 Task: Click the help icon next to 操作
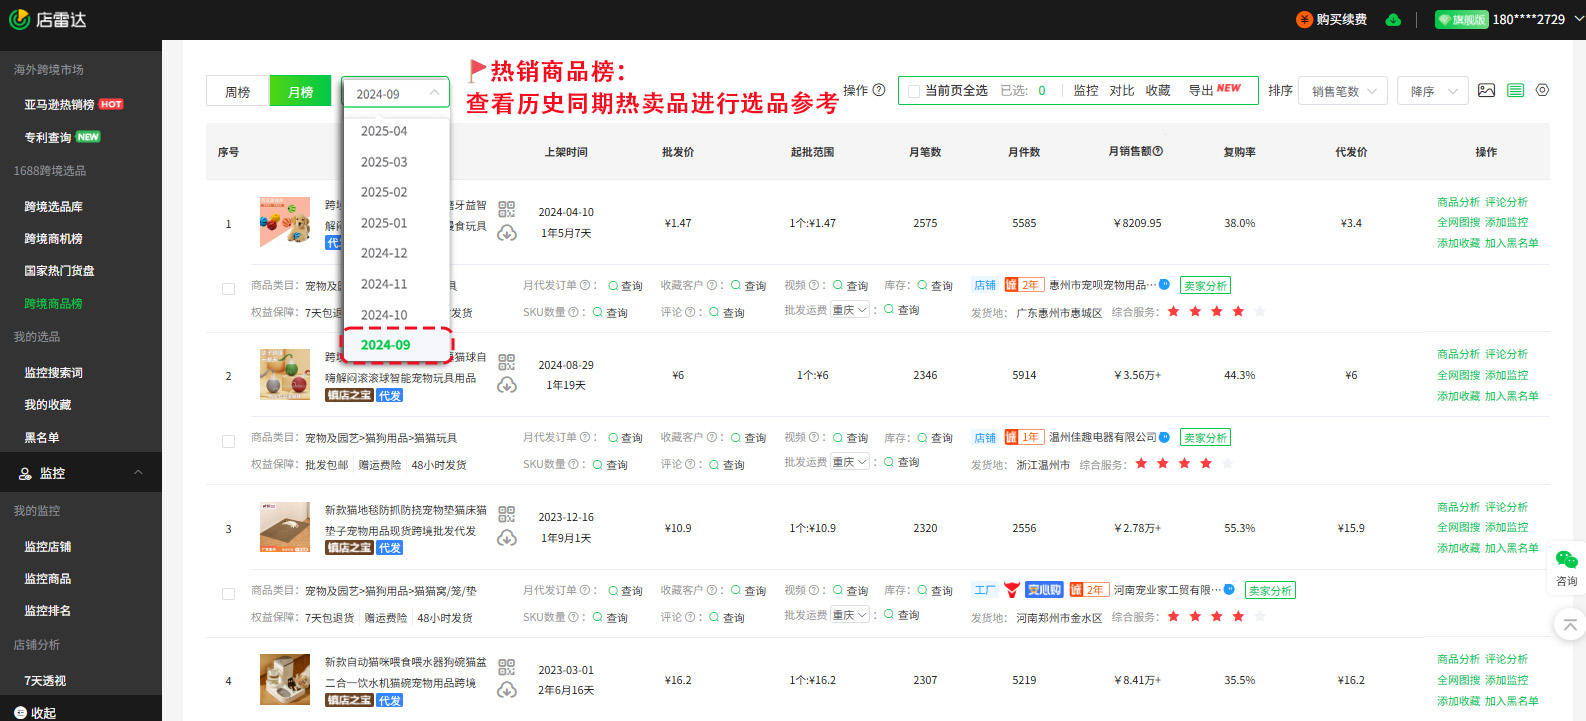(879, 90)
